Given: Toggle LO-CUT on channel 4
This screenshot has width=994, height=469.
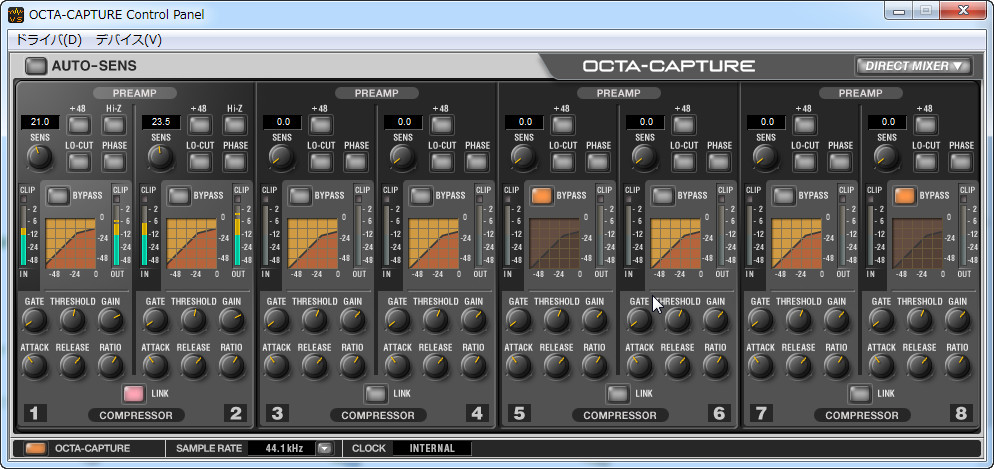Looking at the screenshot, I should click(x=440, y=161).
